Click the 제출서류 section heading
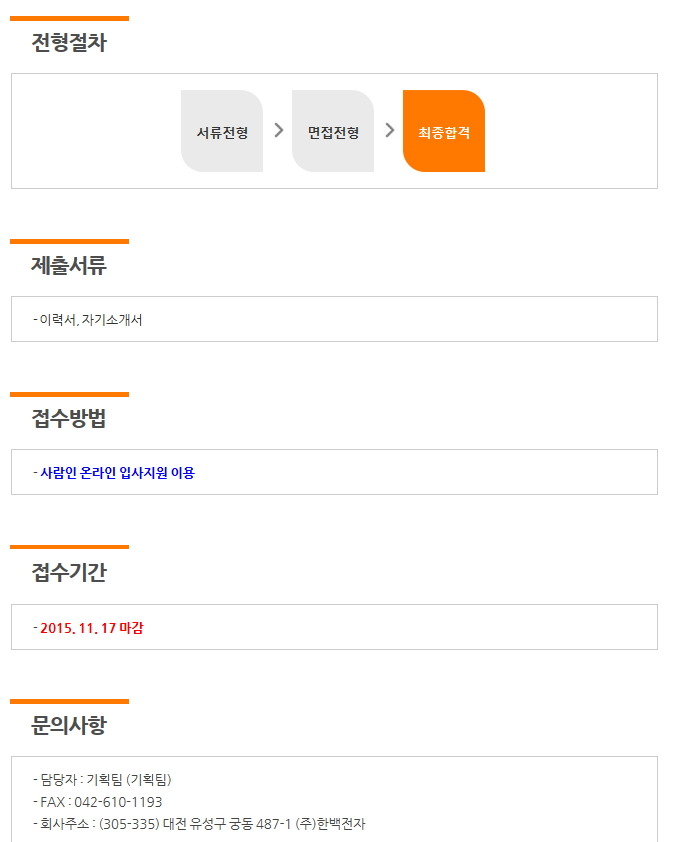 [69, 266]
